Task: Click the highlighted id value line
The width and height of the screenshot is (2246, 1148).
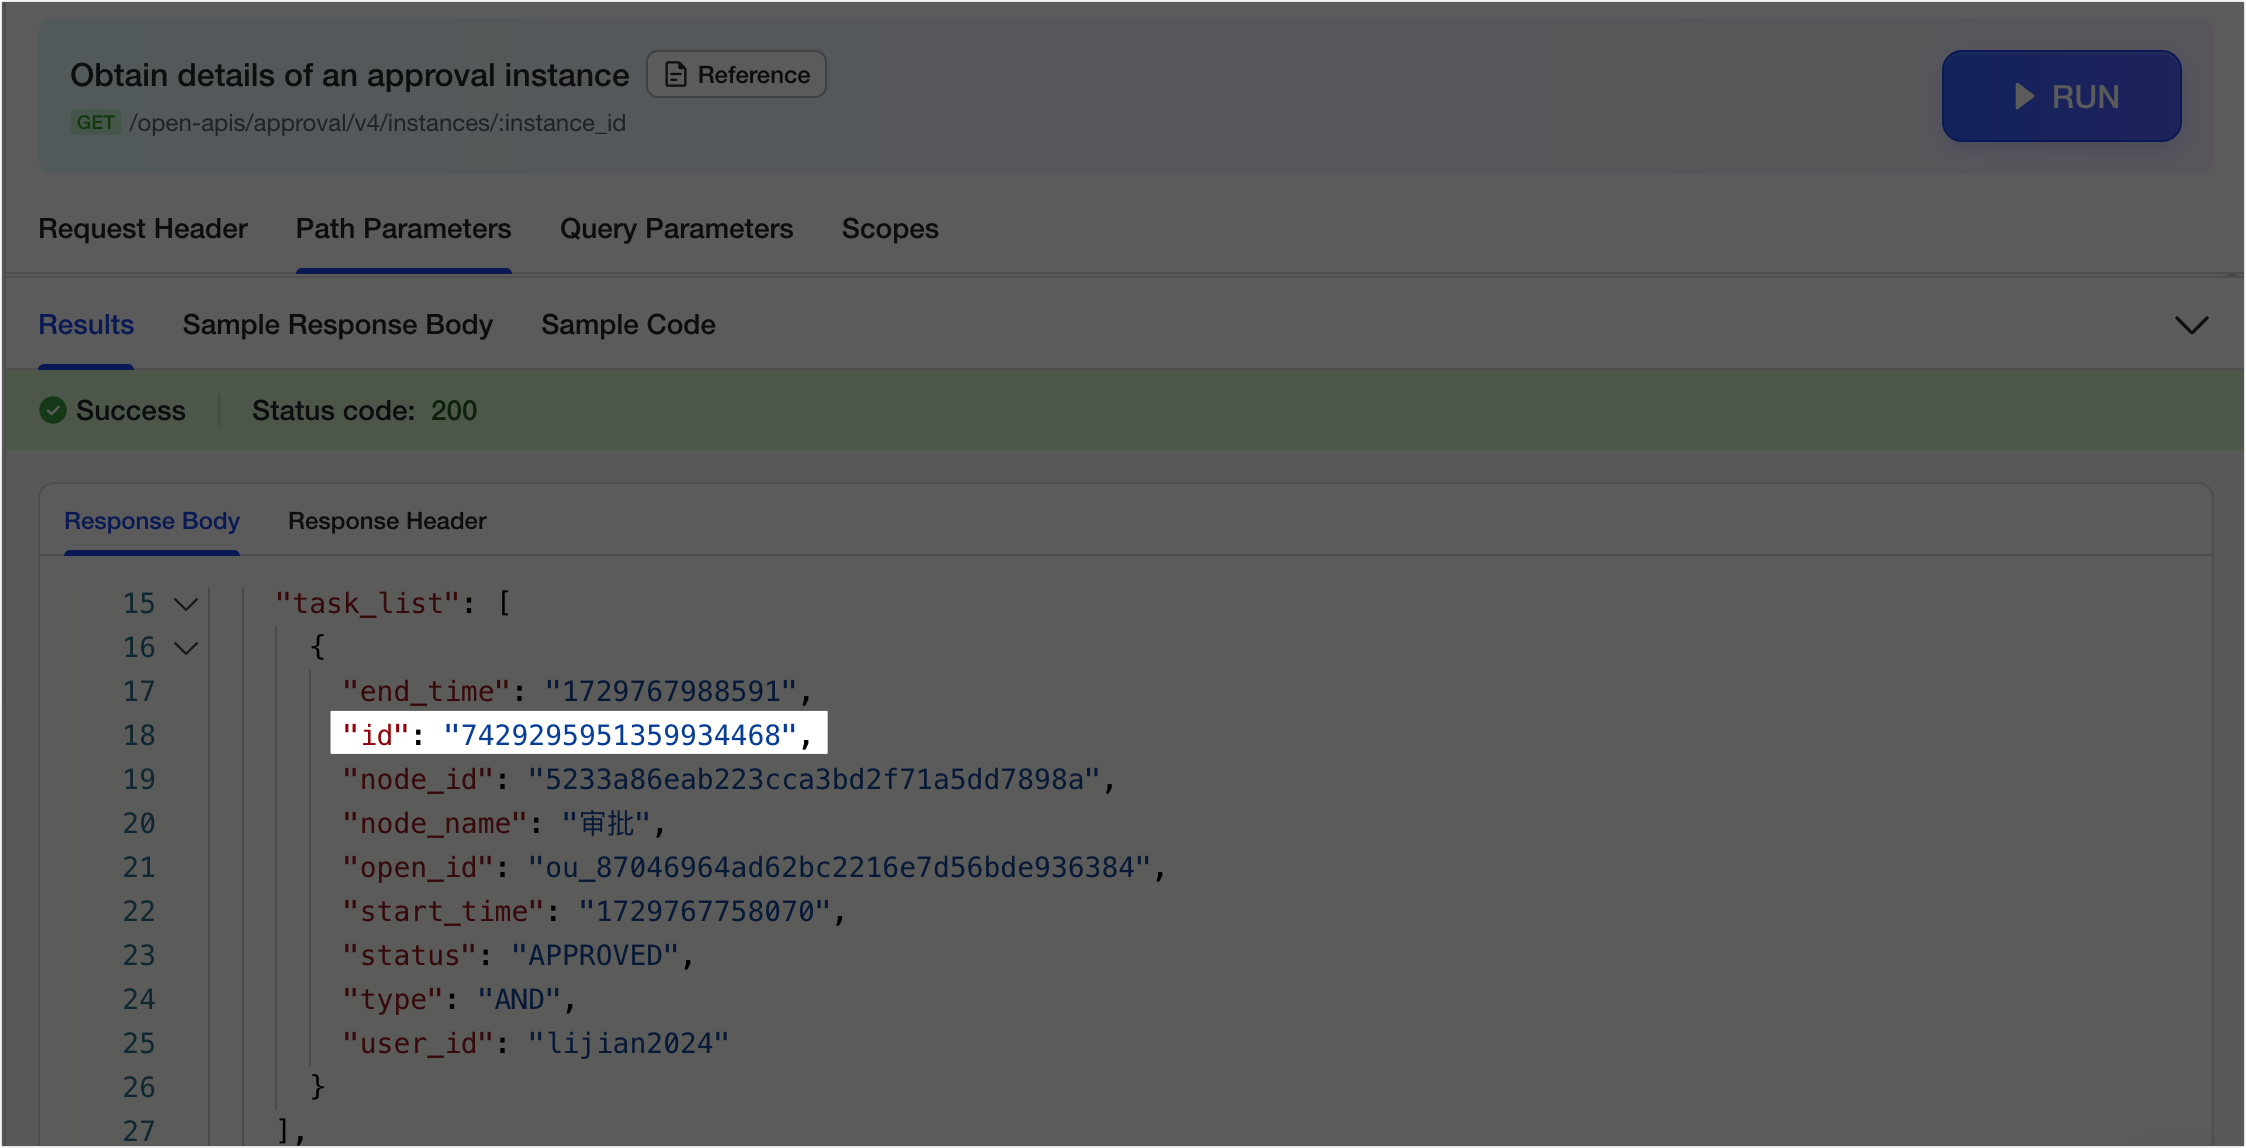Action: (578, 734)
